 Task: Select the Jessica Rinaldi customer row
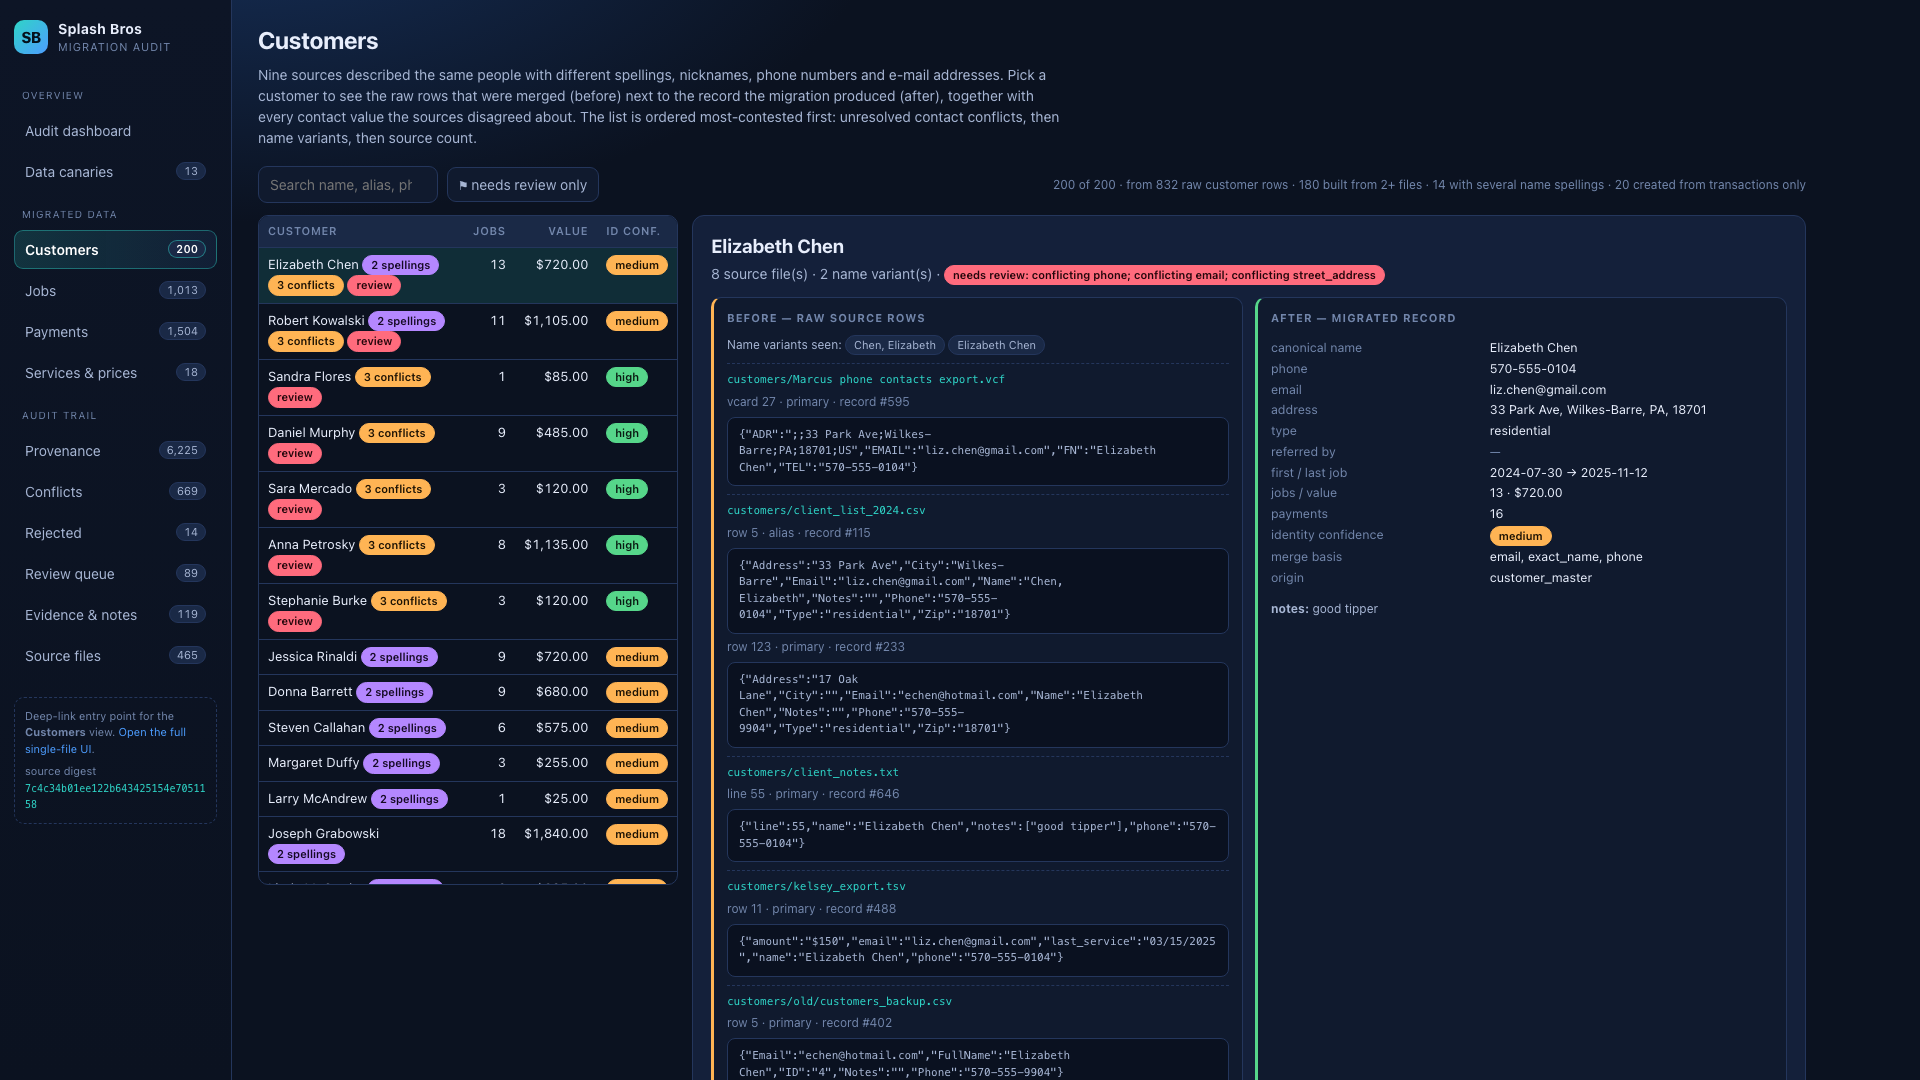[467, 657]
